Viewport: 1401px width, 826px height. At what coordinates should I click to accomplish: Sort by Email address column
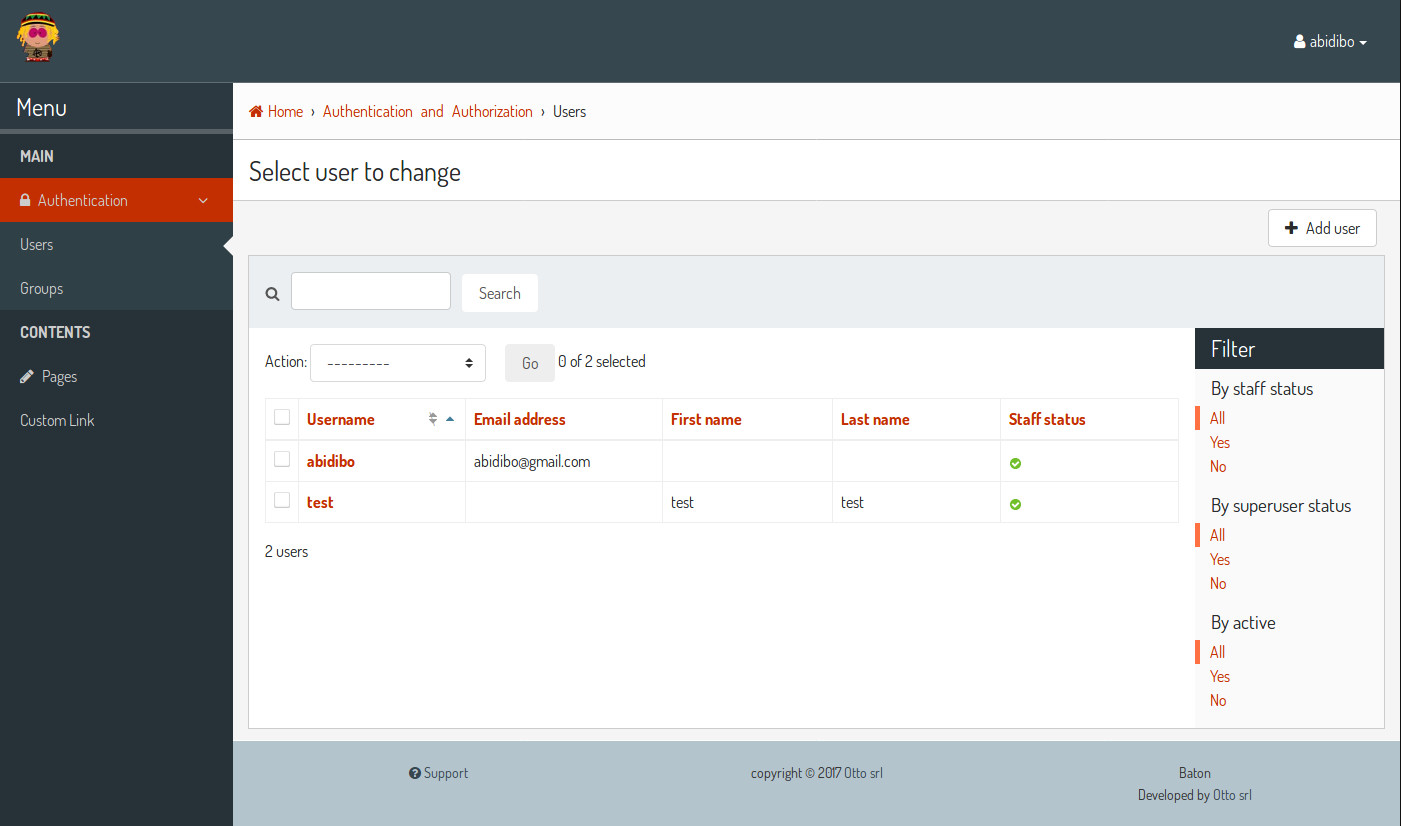tap(520, 419)
